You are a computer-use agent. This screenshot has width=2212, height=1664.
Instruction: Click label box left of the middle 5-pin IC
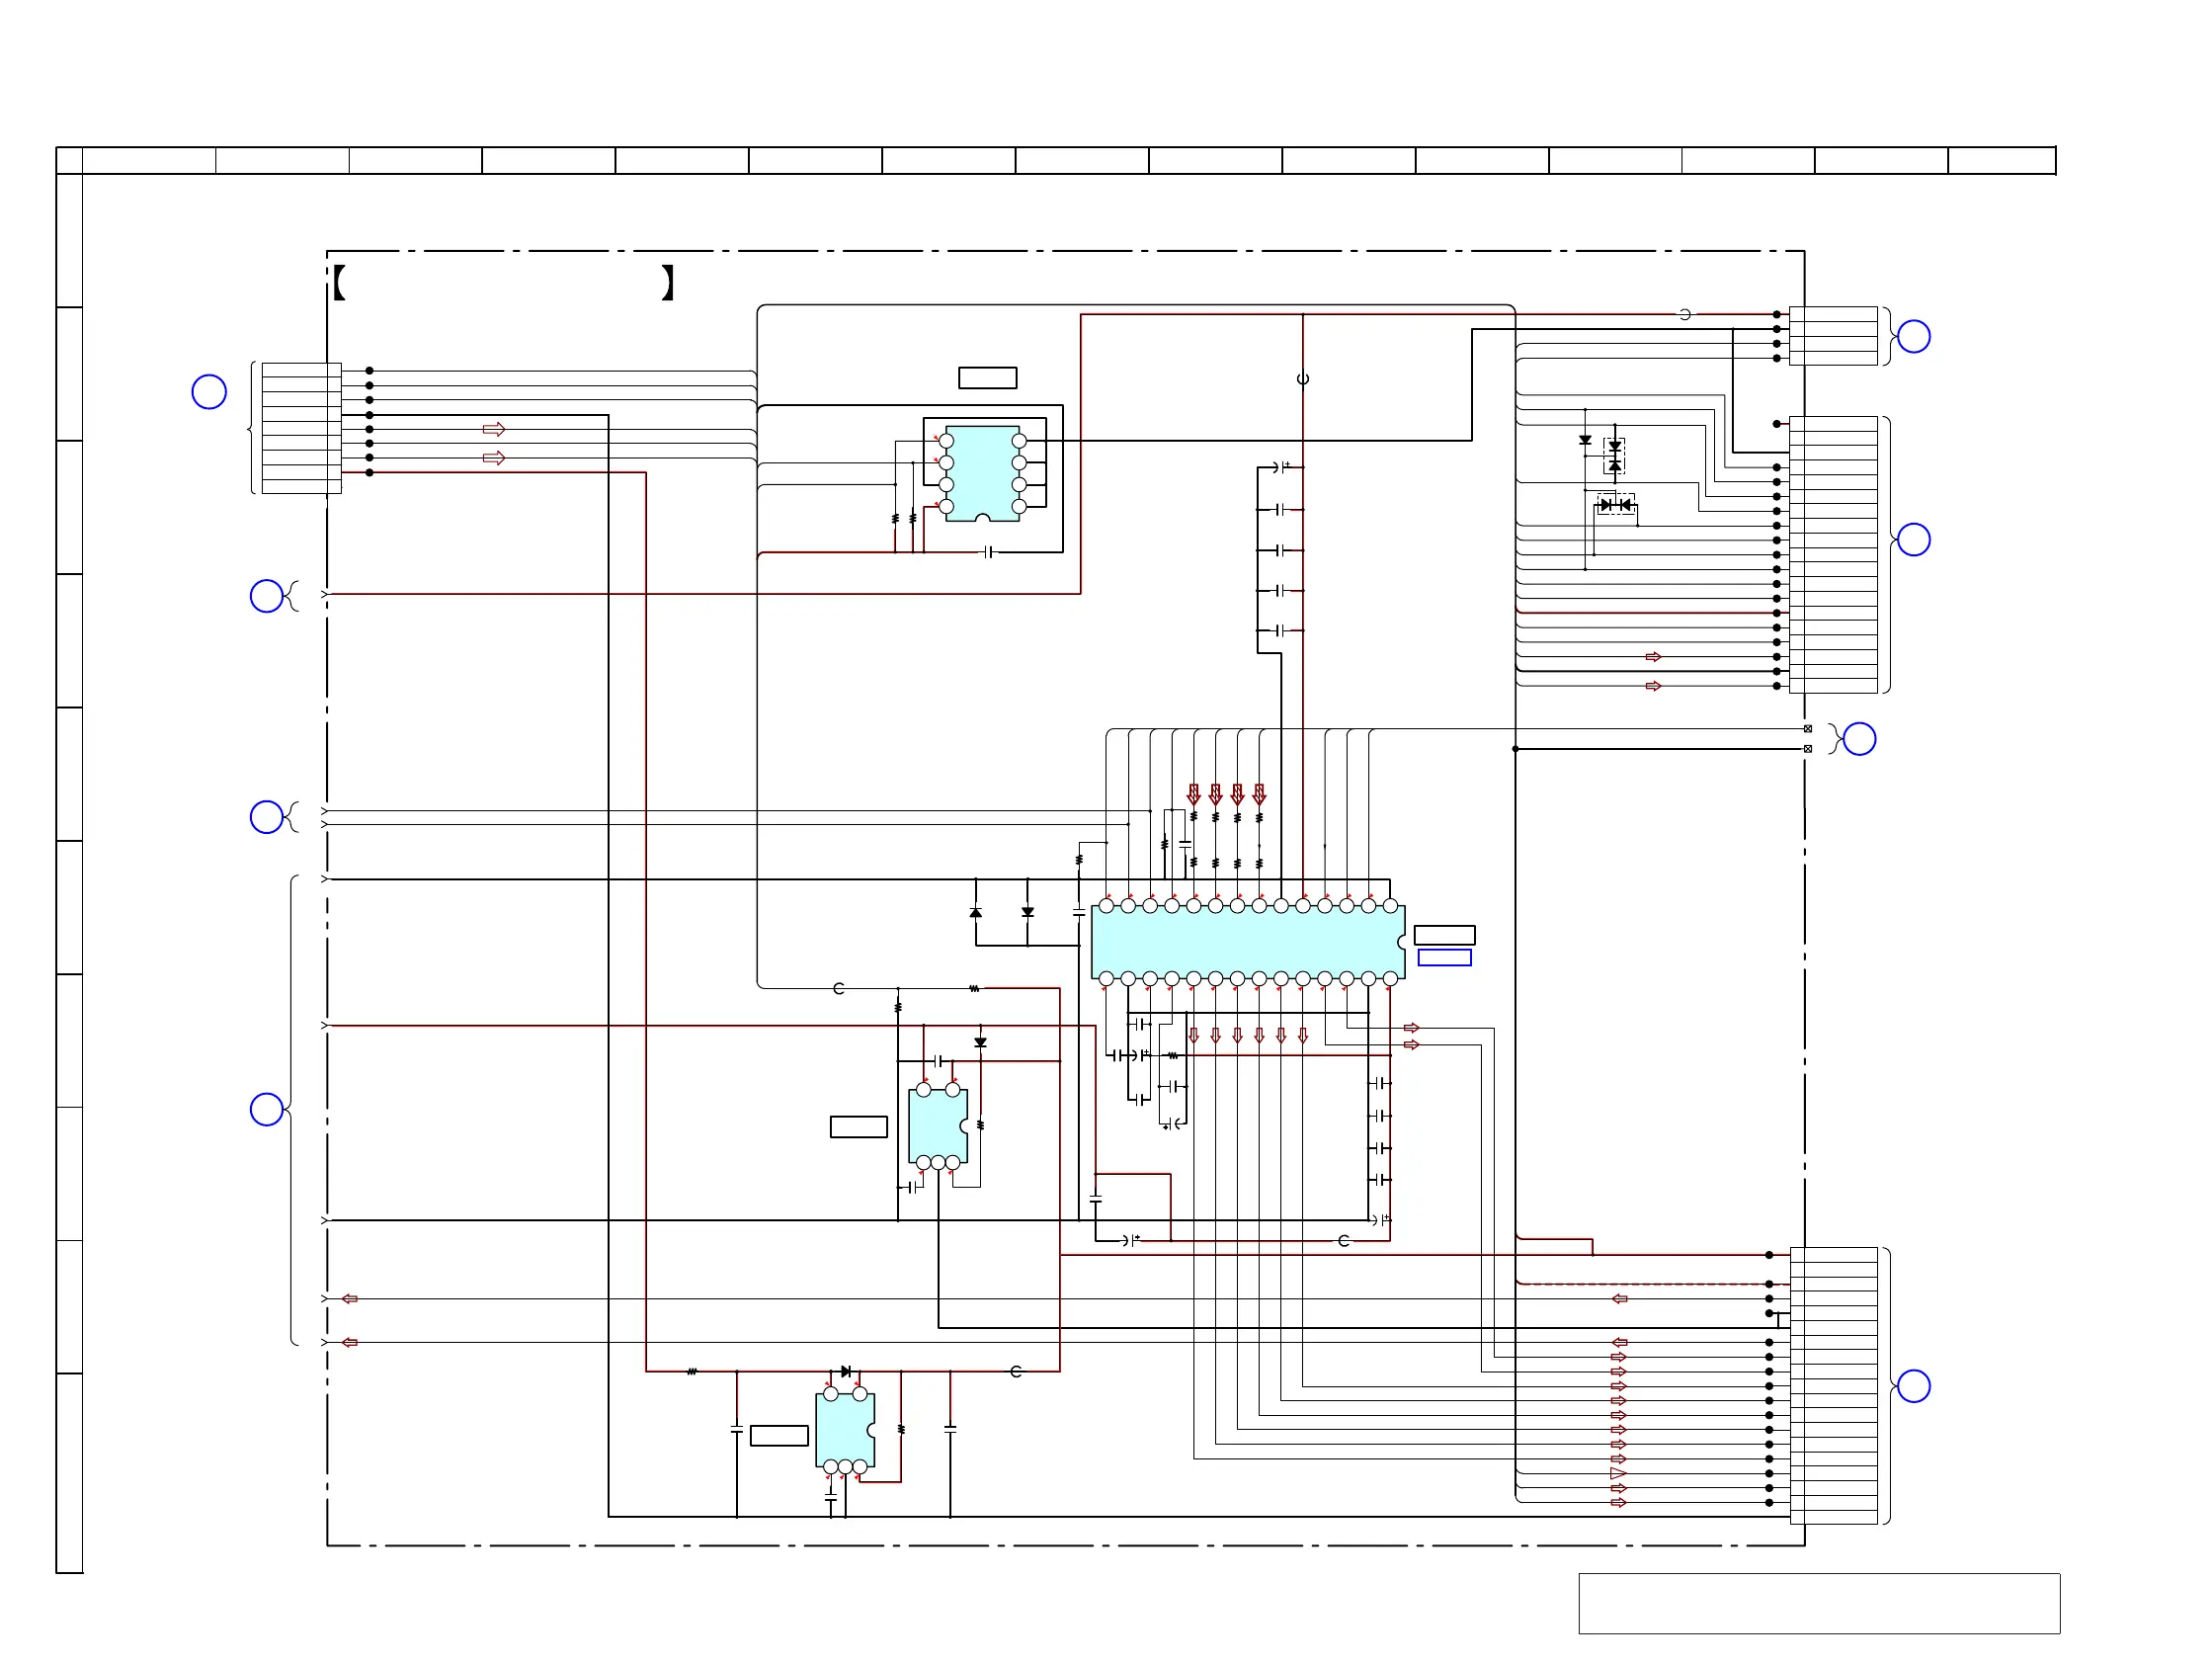pos(858,1127)
